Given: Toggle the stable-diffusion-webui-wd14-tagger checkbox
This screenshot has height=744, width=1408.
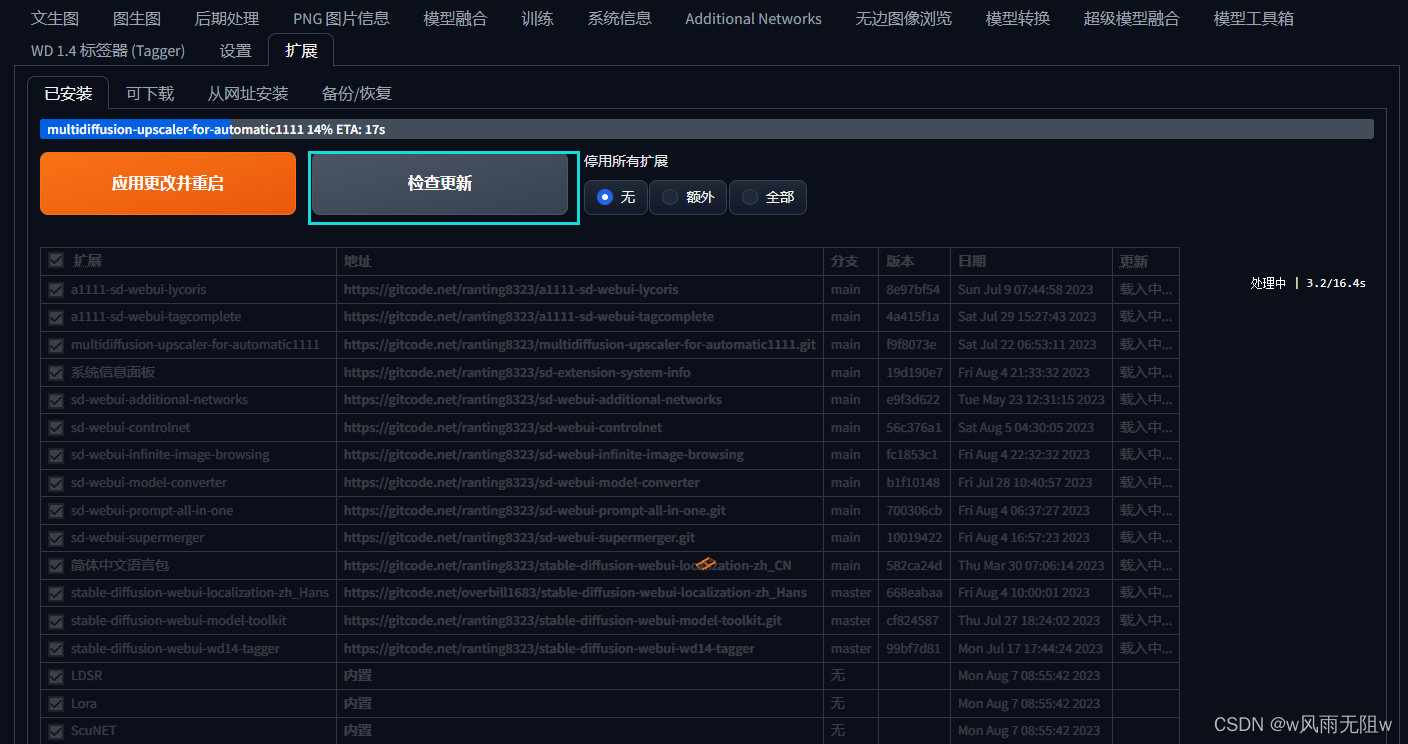Looking at the screenshot, I should [56, 648].
